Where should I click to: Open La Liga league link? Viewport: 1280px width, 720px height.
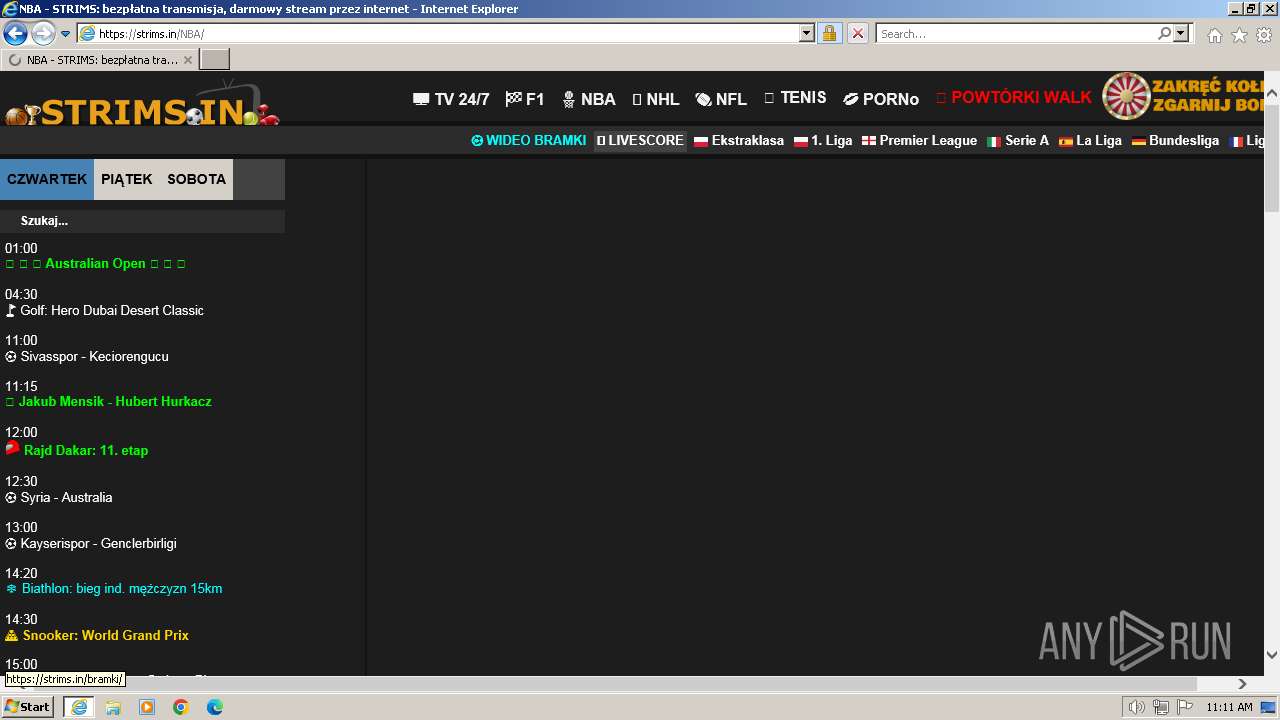tap(1090, 141)
